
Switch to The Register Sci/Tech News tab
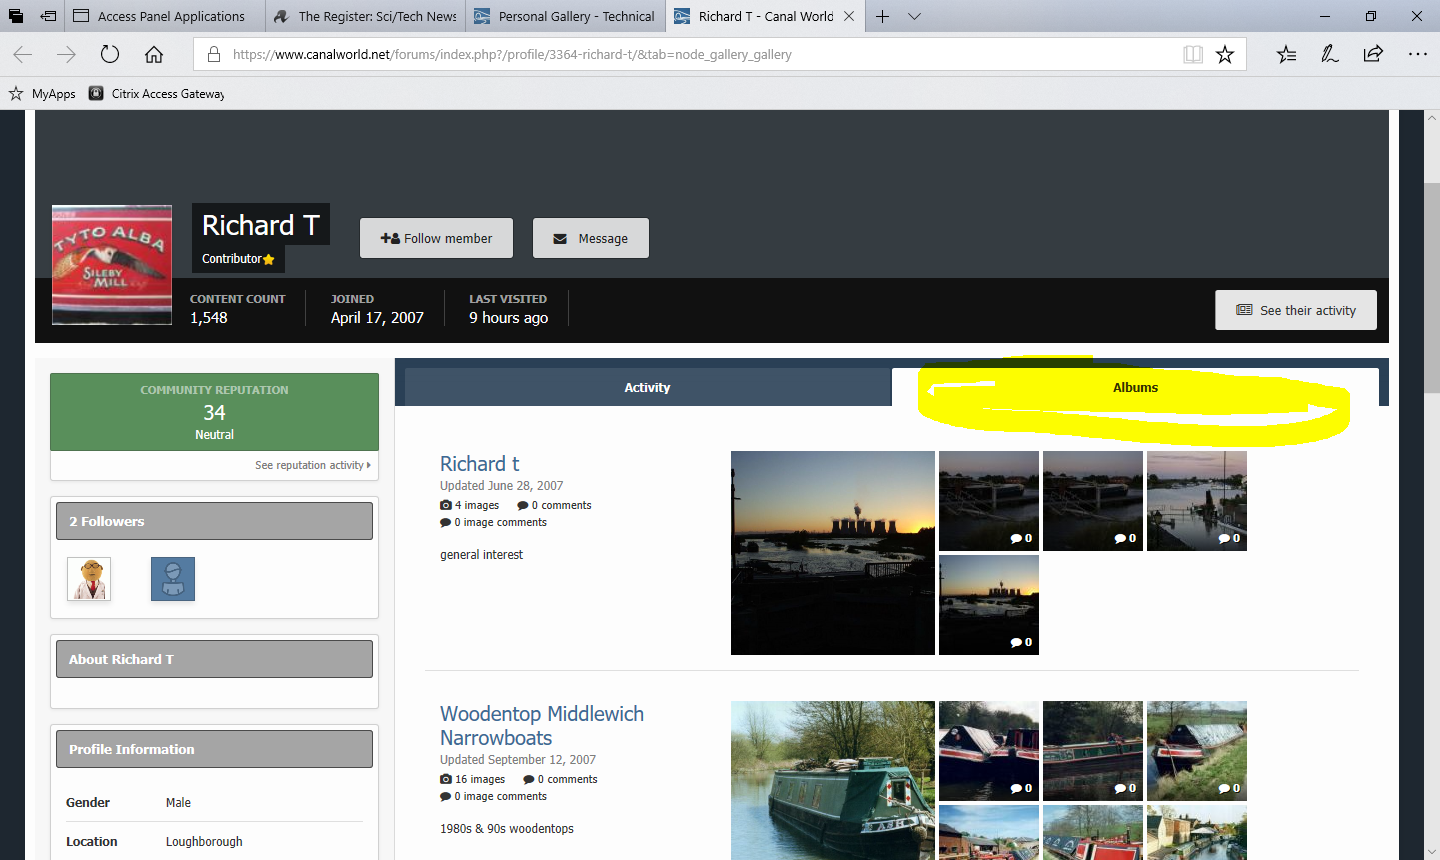click(x=366, y=16)
